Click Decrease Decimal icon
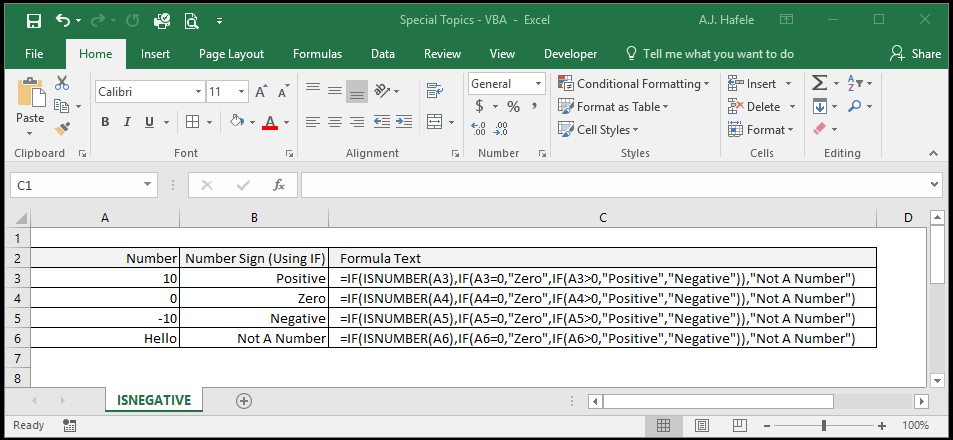Viewport: 953px width, 440px height. (501, 128)
